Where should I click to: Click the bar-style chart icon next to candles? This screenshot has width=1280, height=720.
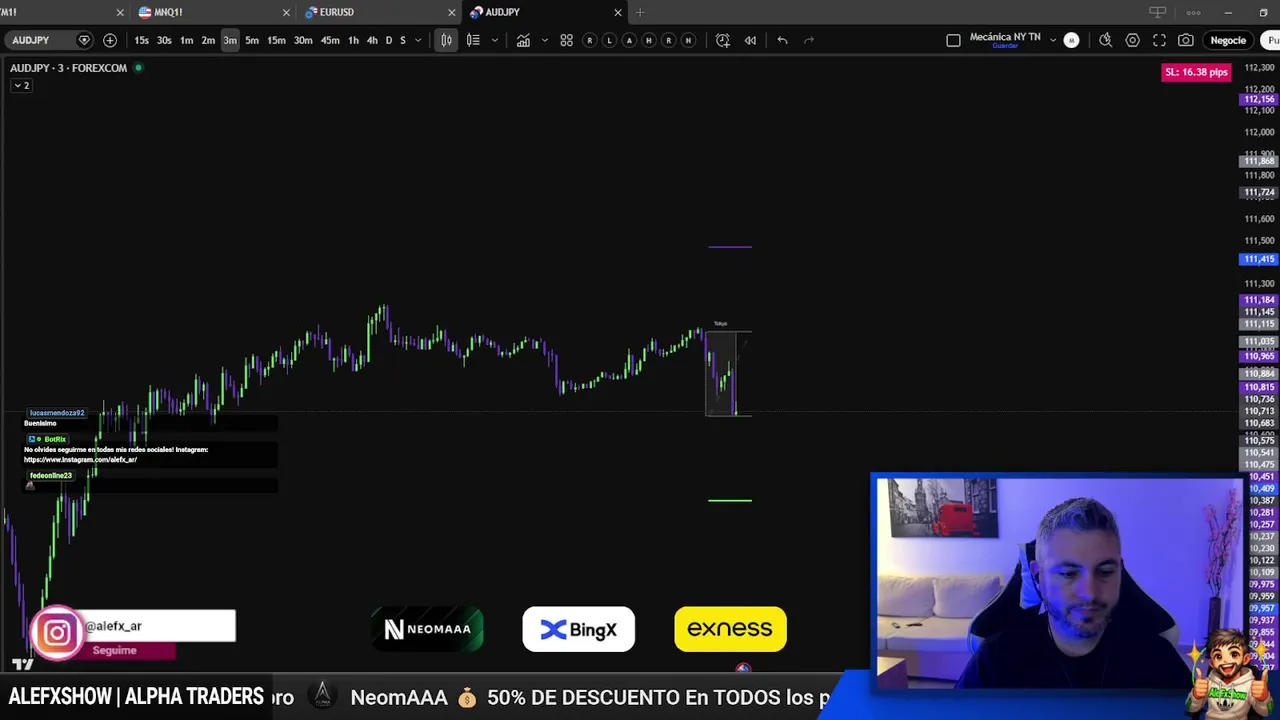click(x=473, y=40)
